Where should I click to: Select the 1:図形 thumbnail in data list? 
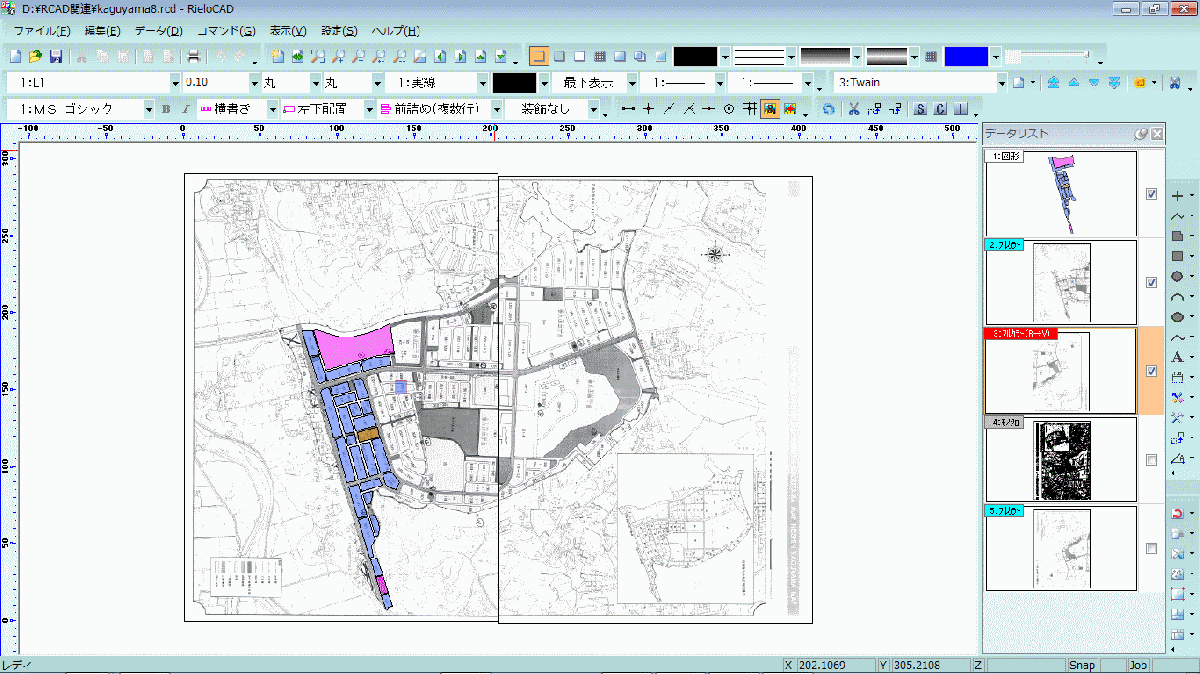tap(1061, 193)
